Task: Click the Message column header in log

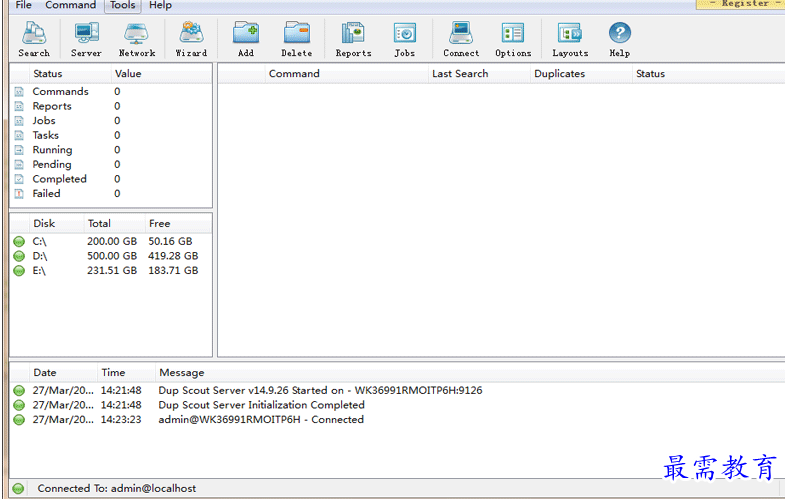Action: pos(470,373)
